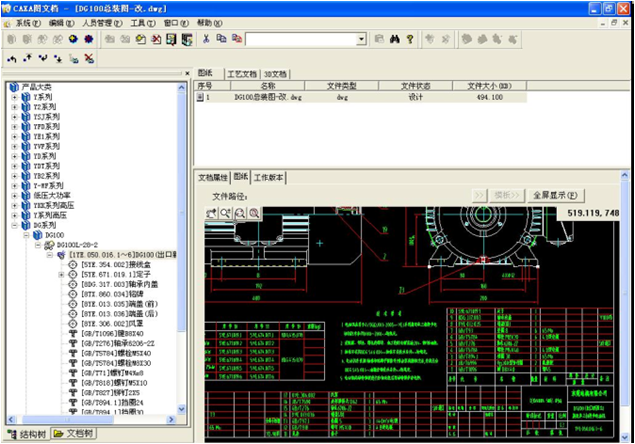Expand the Y系列 tree node
635x444 pixels.
[15, 97]
